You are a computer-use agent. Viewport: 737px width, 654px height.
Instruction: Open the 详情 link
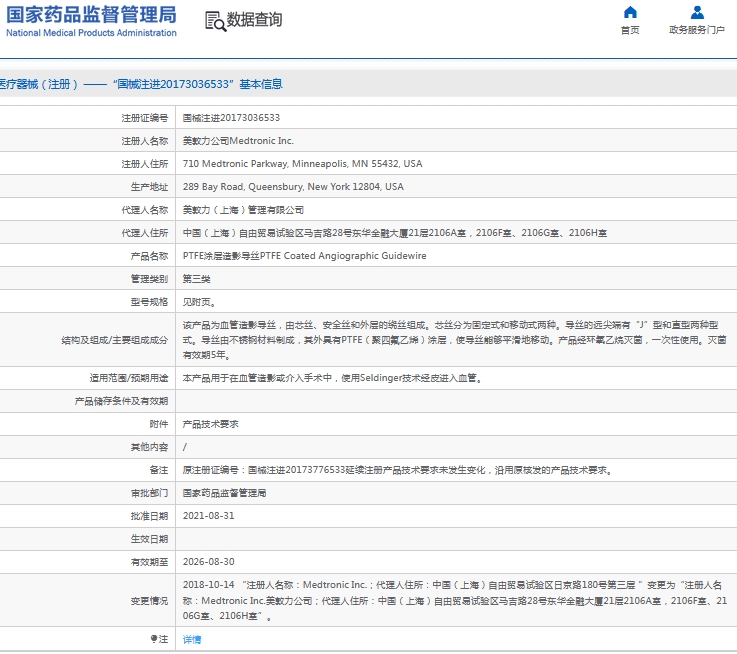pos(192,639)
